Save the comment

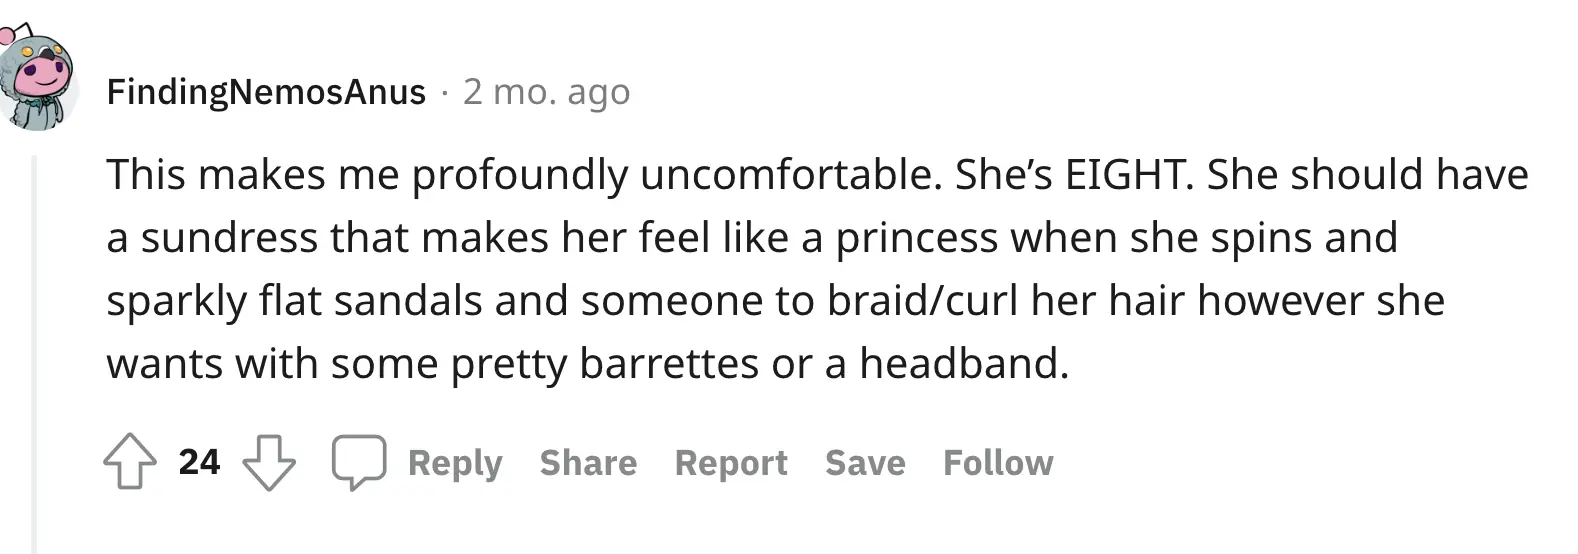pos(865,463)
